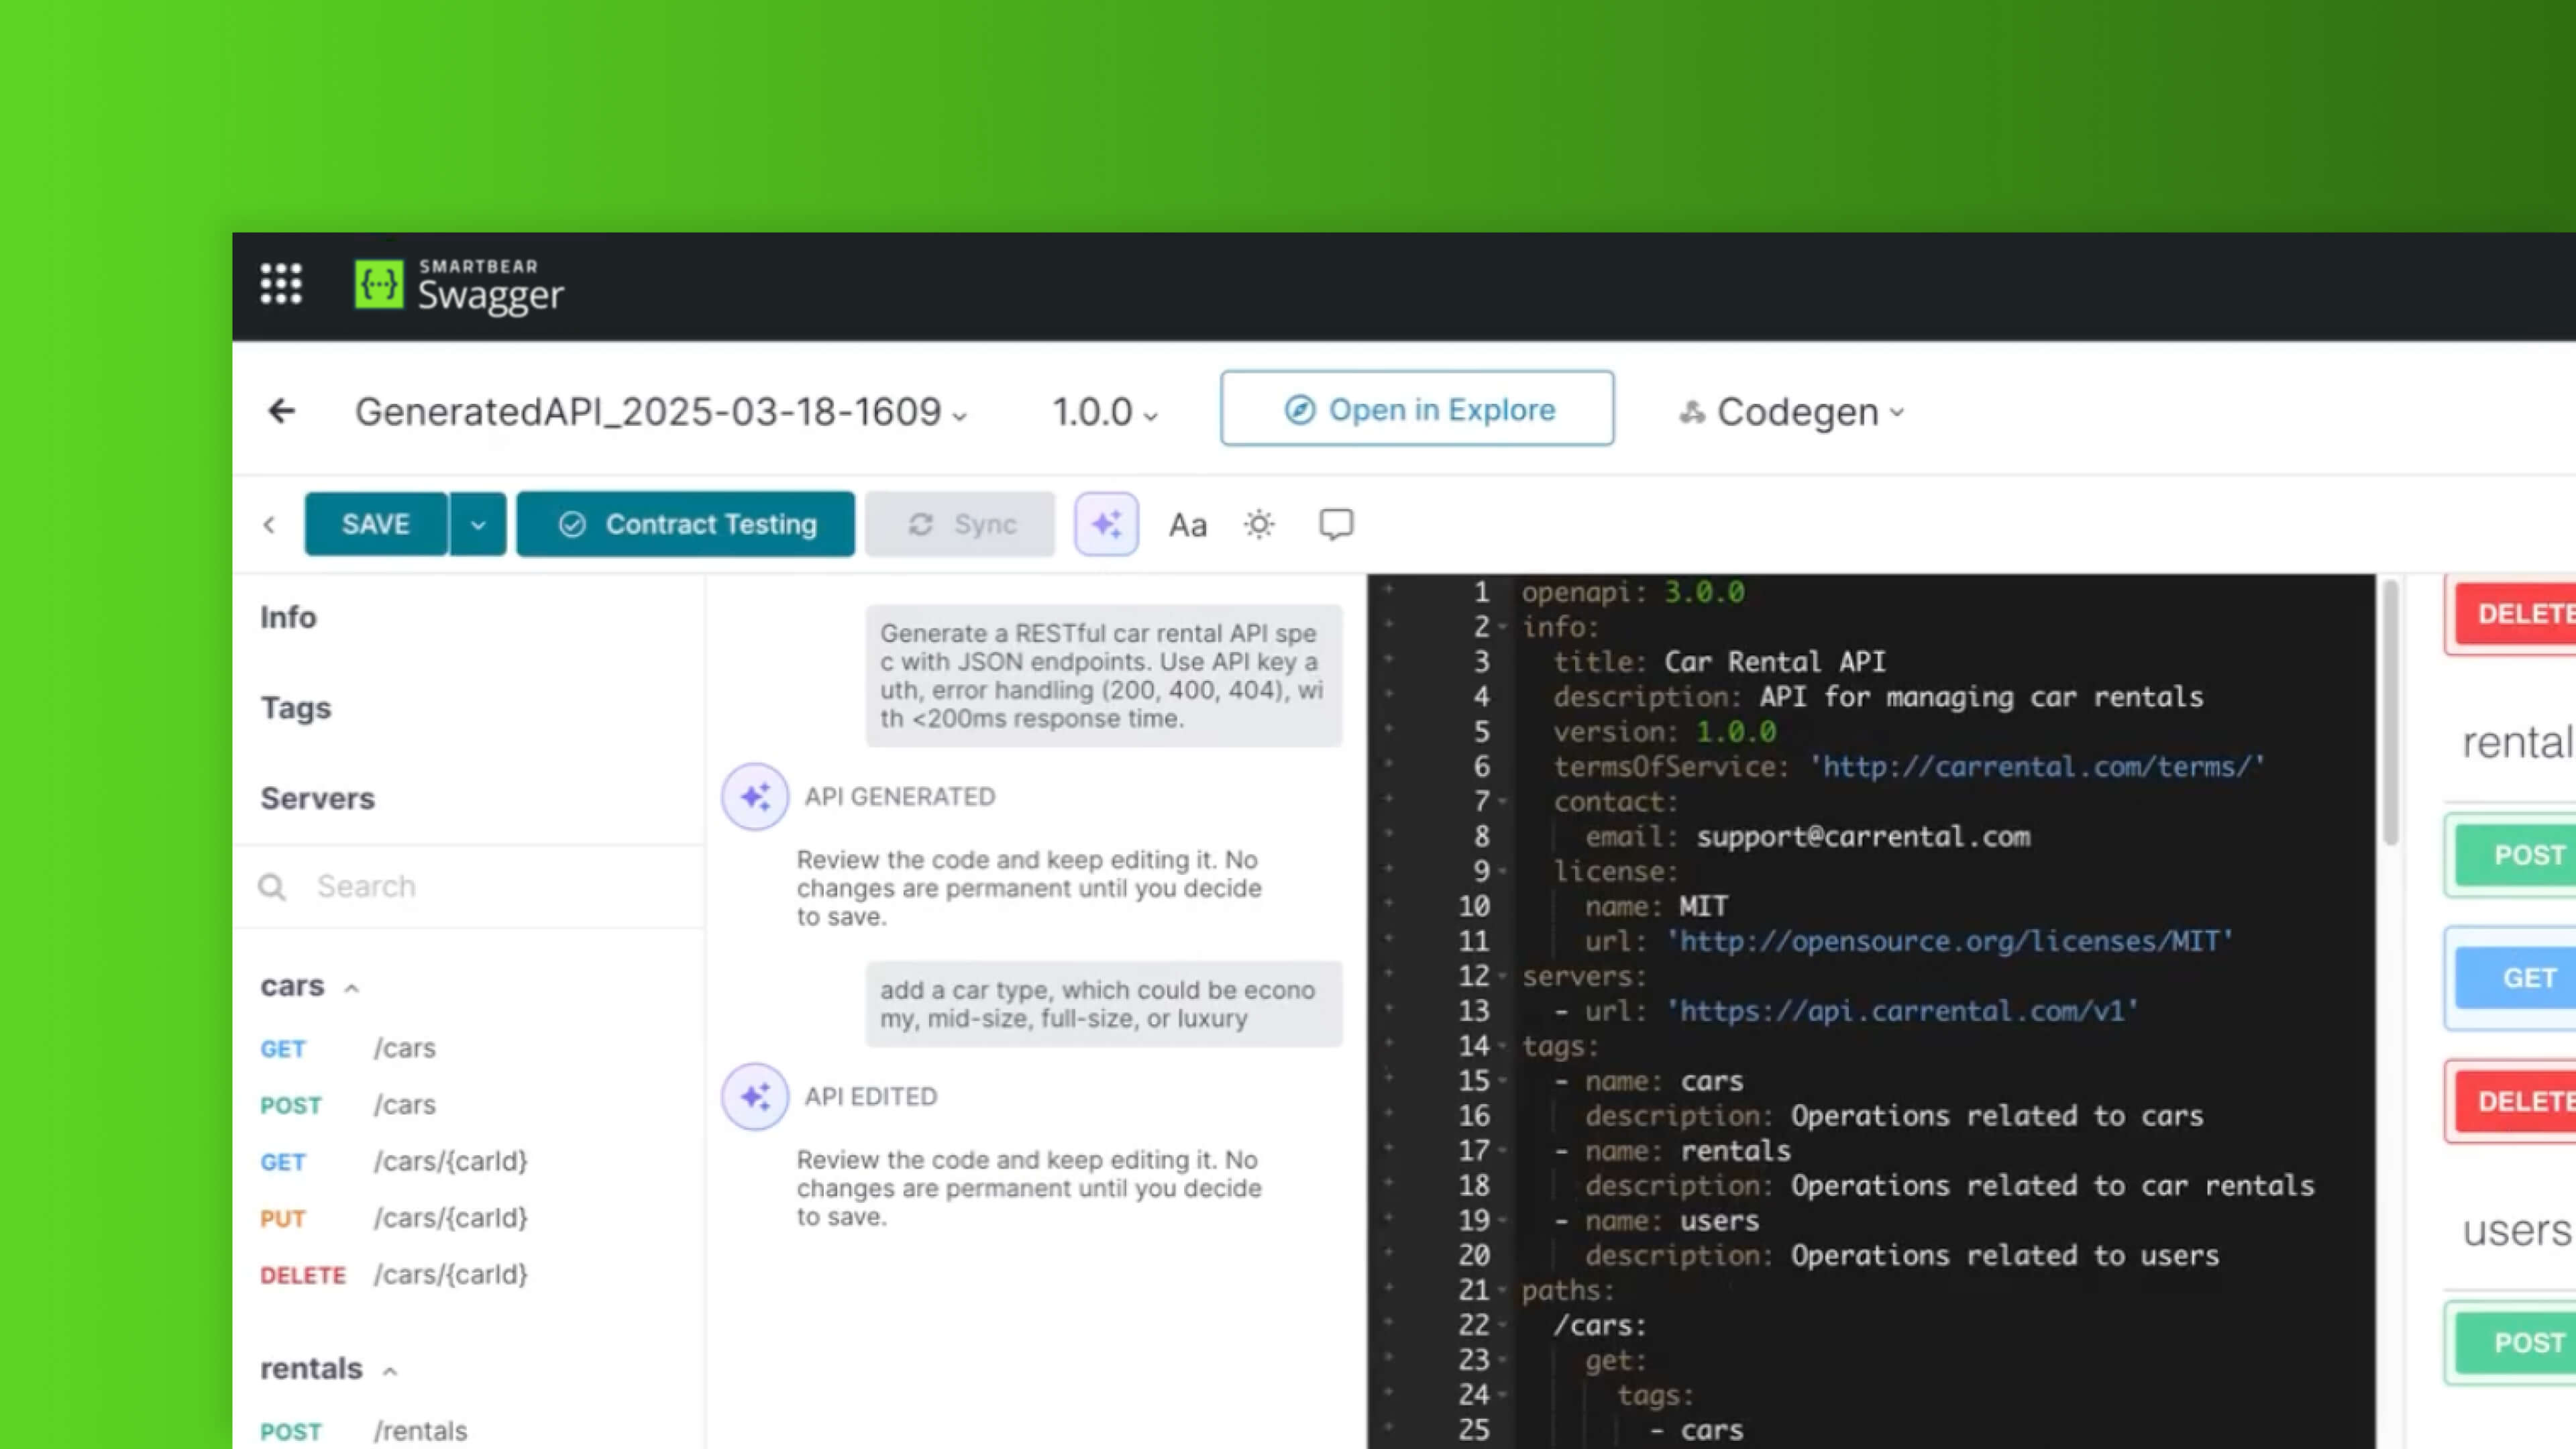
Task: Click the Swagger logo icon
Action: 379,285
